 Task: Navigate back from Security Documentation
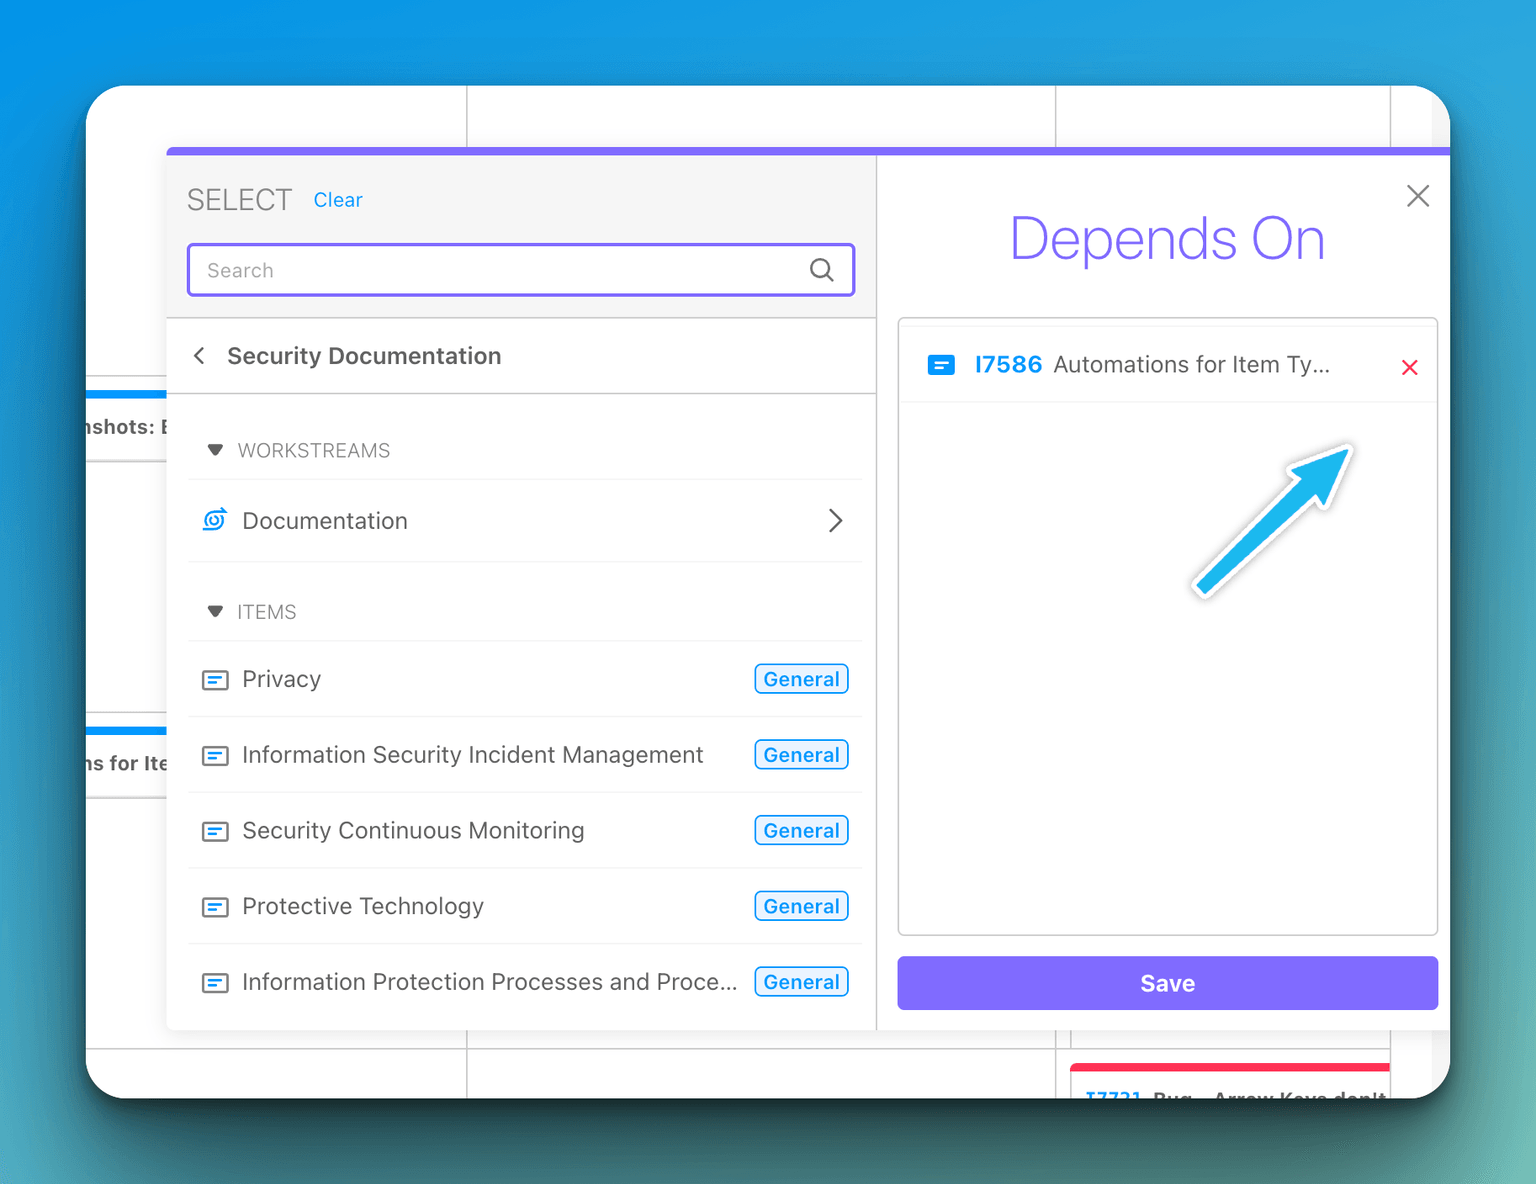coord(198,355)
